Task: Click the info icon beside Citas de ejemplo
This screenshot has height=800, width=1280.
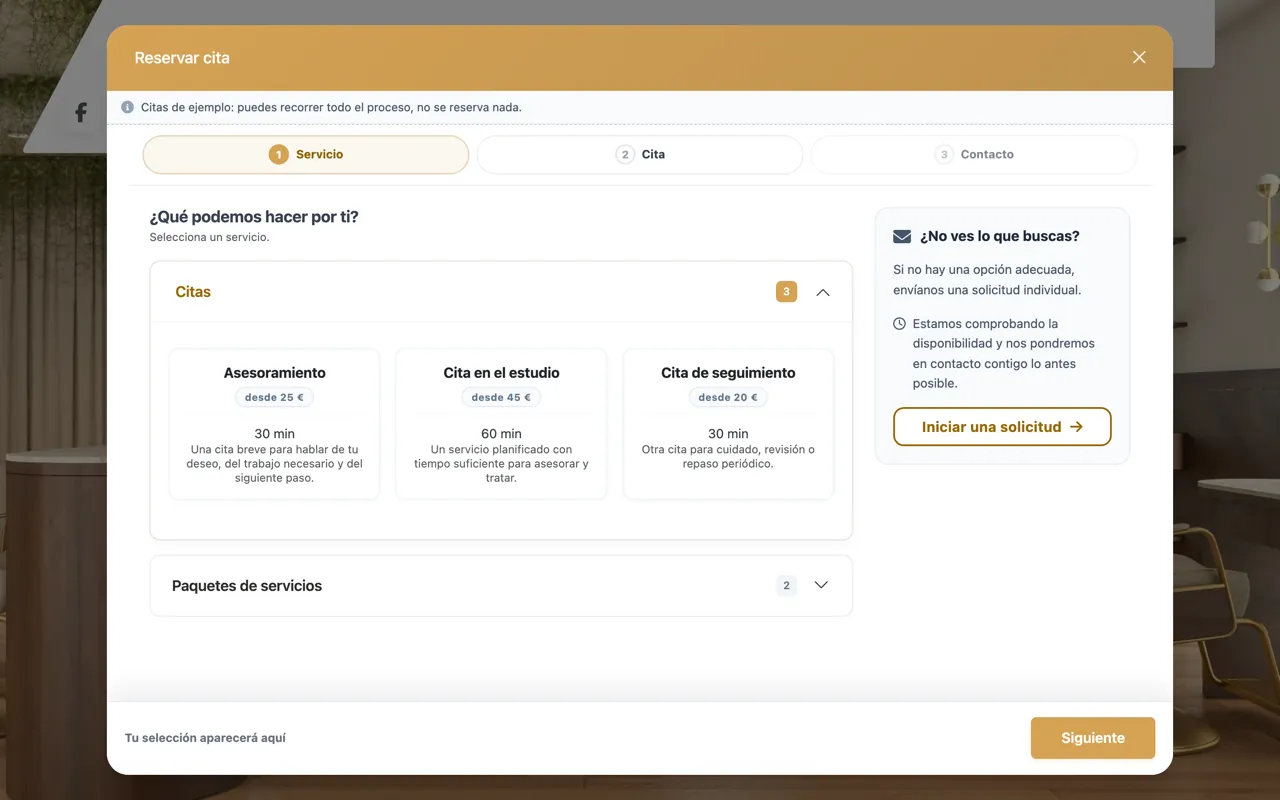Action: coord(127,107)
